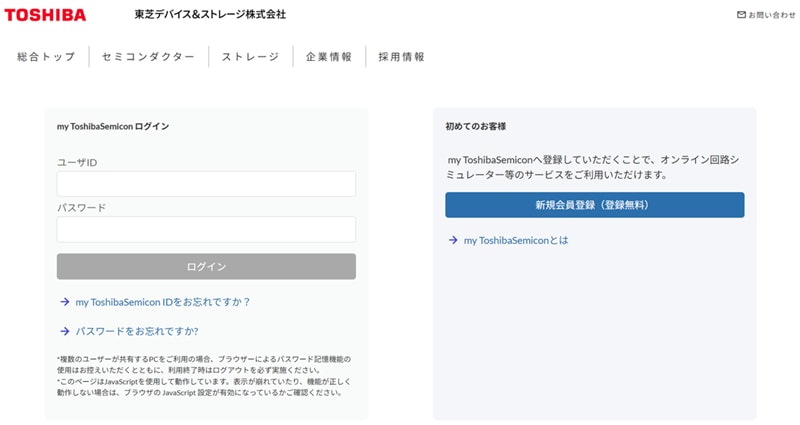Open the ストレージ menu item
Screen dimensions: 800x425
(251, 57)
